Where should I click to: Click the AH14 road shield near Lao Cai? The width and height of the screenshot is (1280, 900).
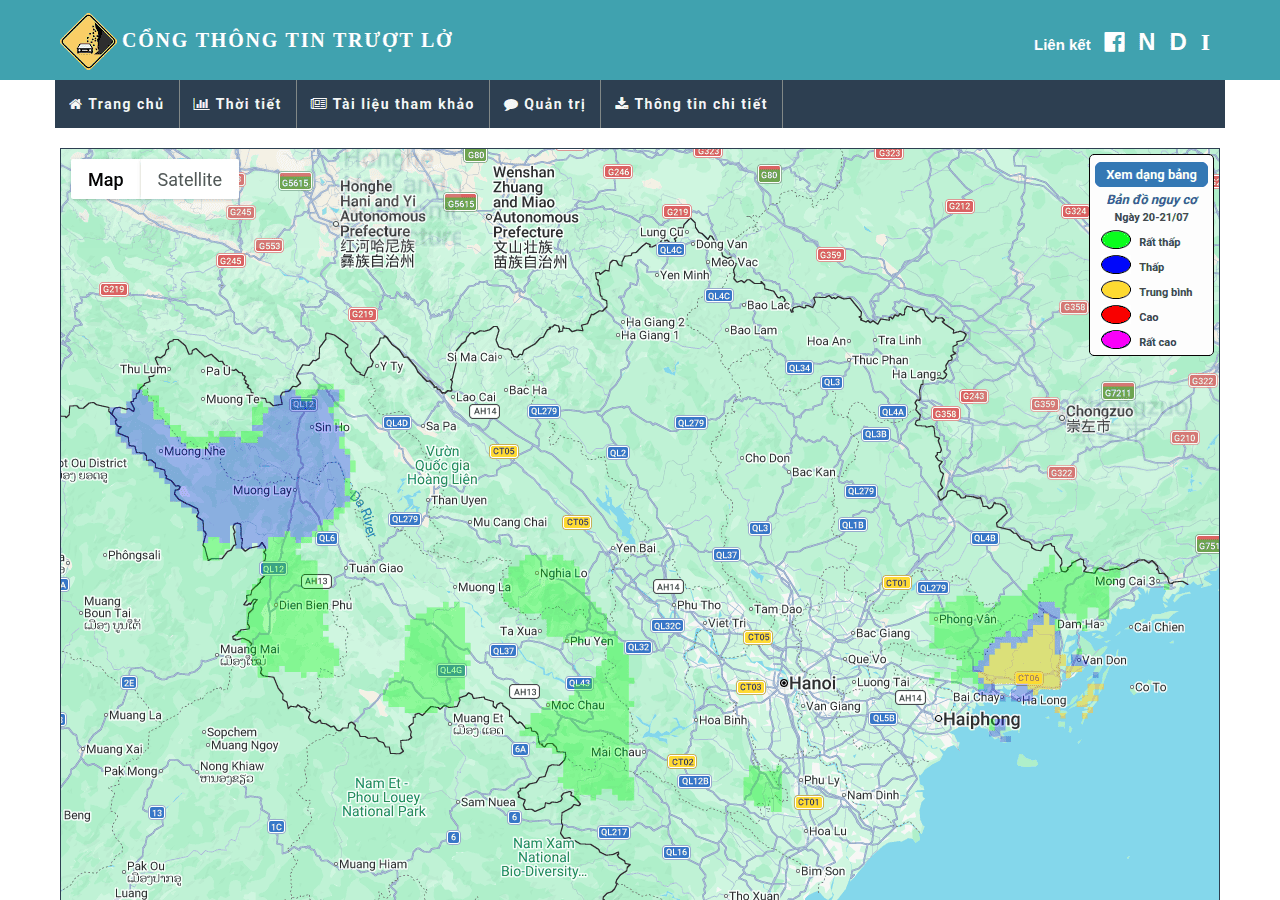pos(485,411)
